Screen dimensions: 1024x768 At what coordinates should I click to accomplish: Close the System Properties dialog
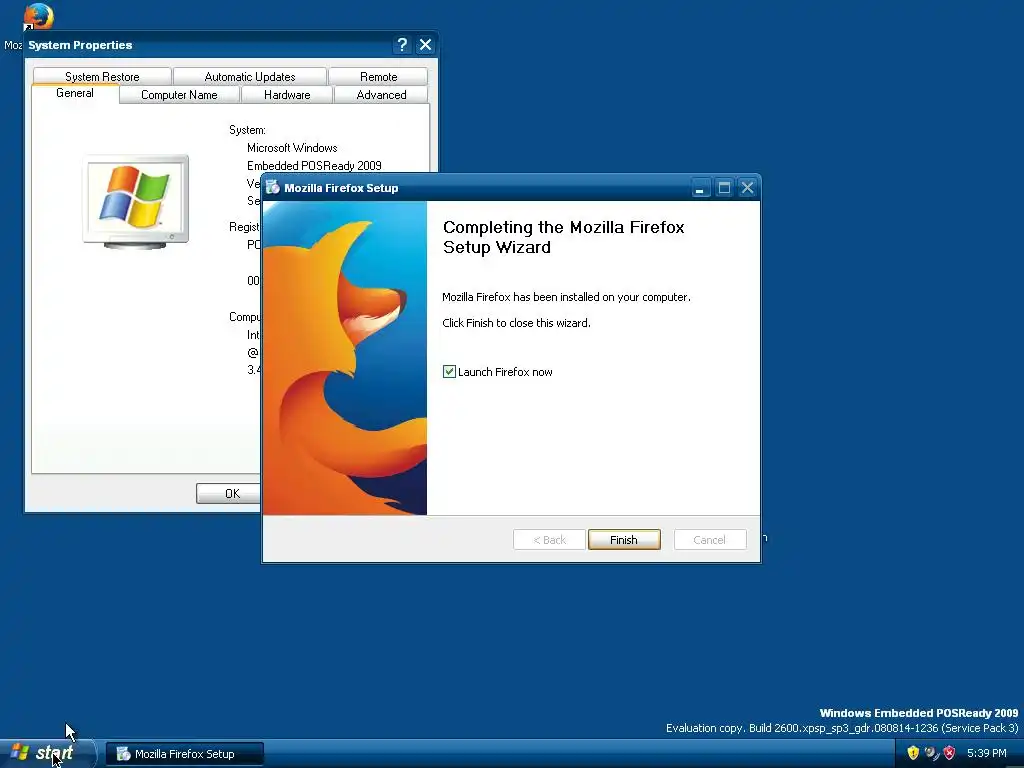point(425,44)
